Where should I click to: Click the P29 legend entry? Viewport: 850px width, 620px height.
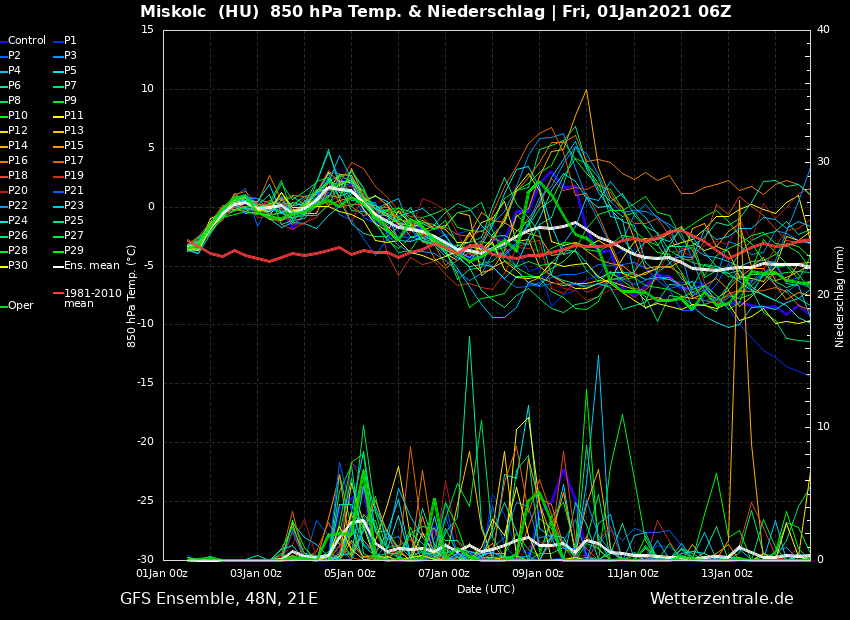(74, 251)
